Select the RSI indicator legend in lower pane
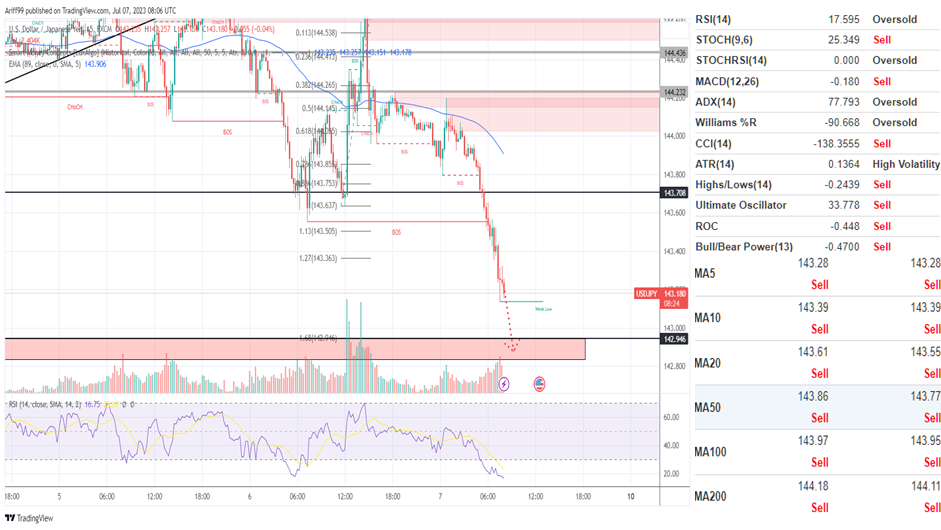 (x=60, y=404)
